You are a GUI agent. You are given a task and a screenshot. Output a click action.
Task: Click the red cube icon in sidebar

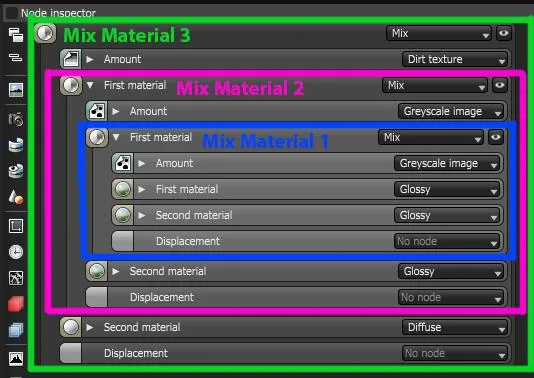(x=16, y=304)
